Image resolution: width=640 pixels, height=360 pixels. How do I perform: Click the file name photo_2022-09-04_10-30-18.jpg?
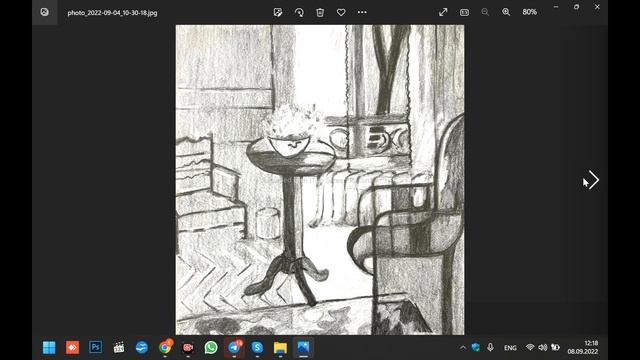(112, 13)
